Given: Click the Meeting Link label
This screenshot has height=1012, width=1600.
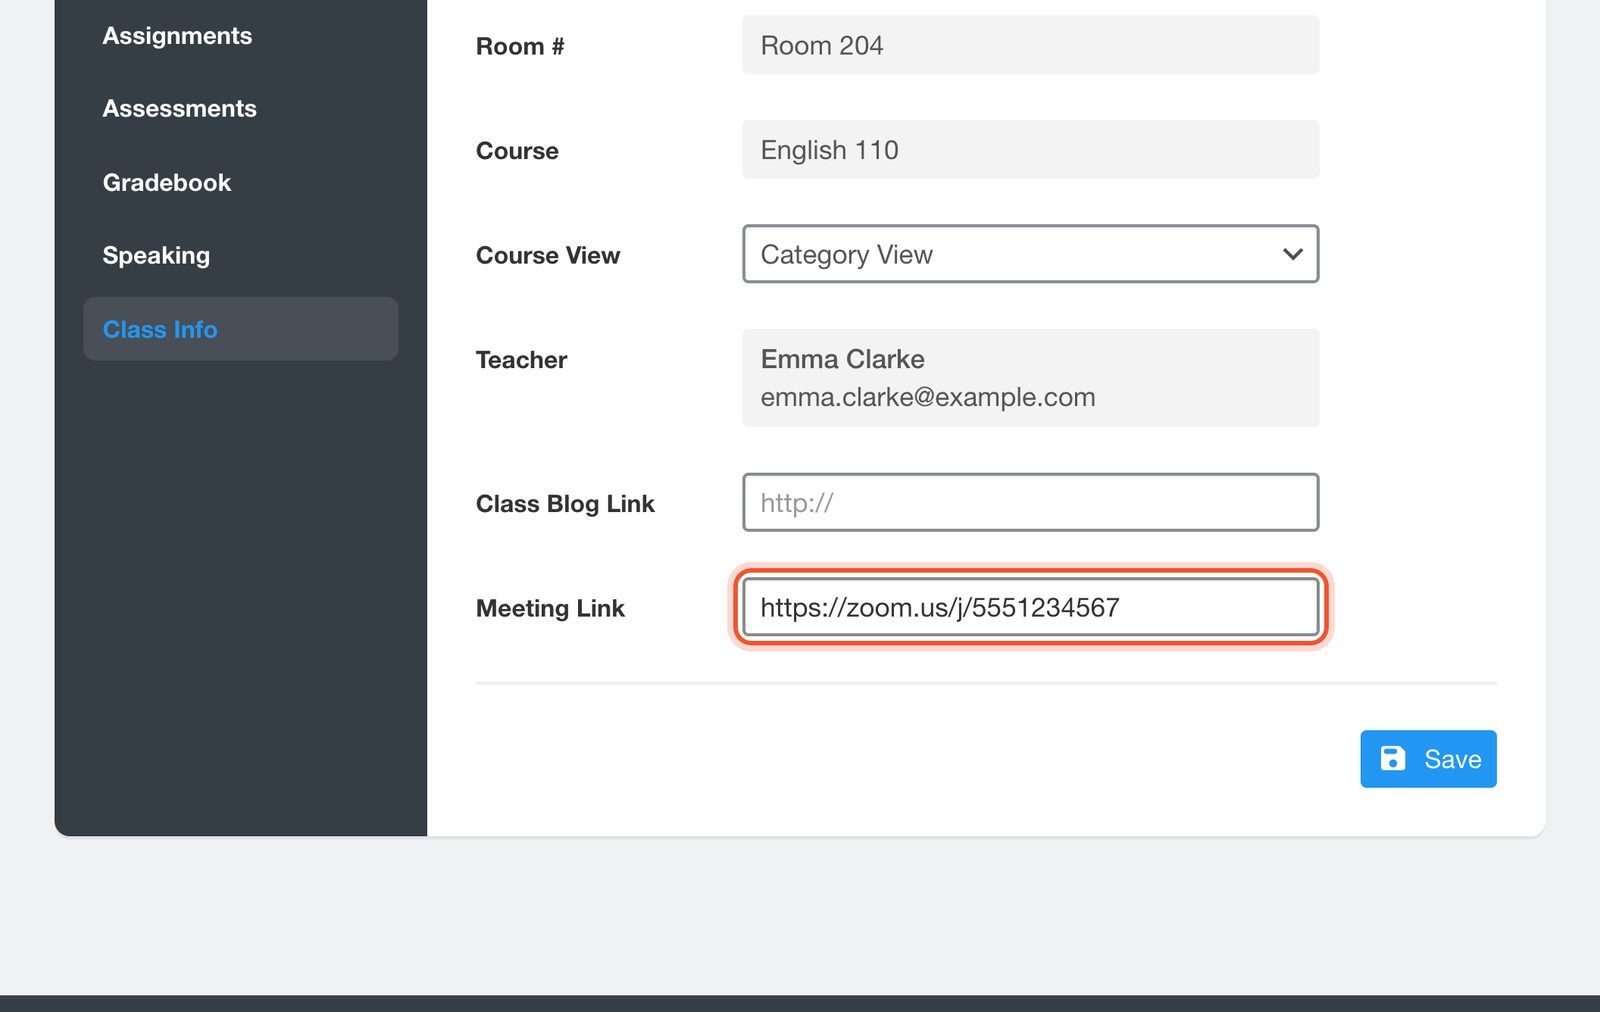Looking at the screenshot, I should [x=550, y=608].
